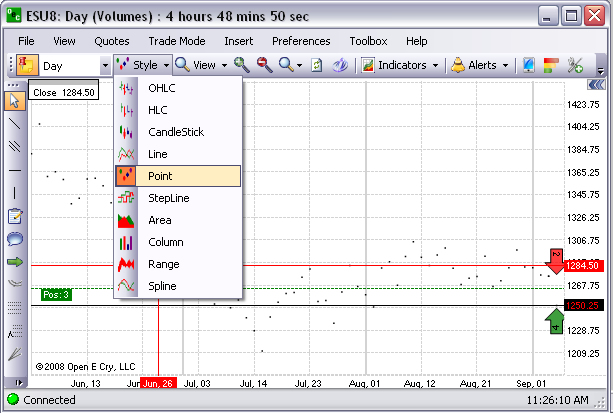The image size is (613, 413).
Task: Click the Pos: 3 position label
Action: coord(56,294)
